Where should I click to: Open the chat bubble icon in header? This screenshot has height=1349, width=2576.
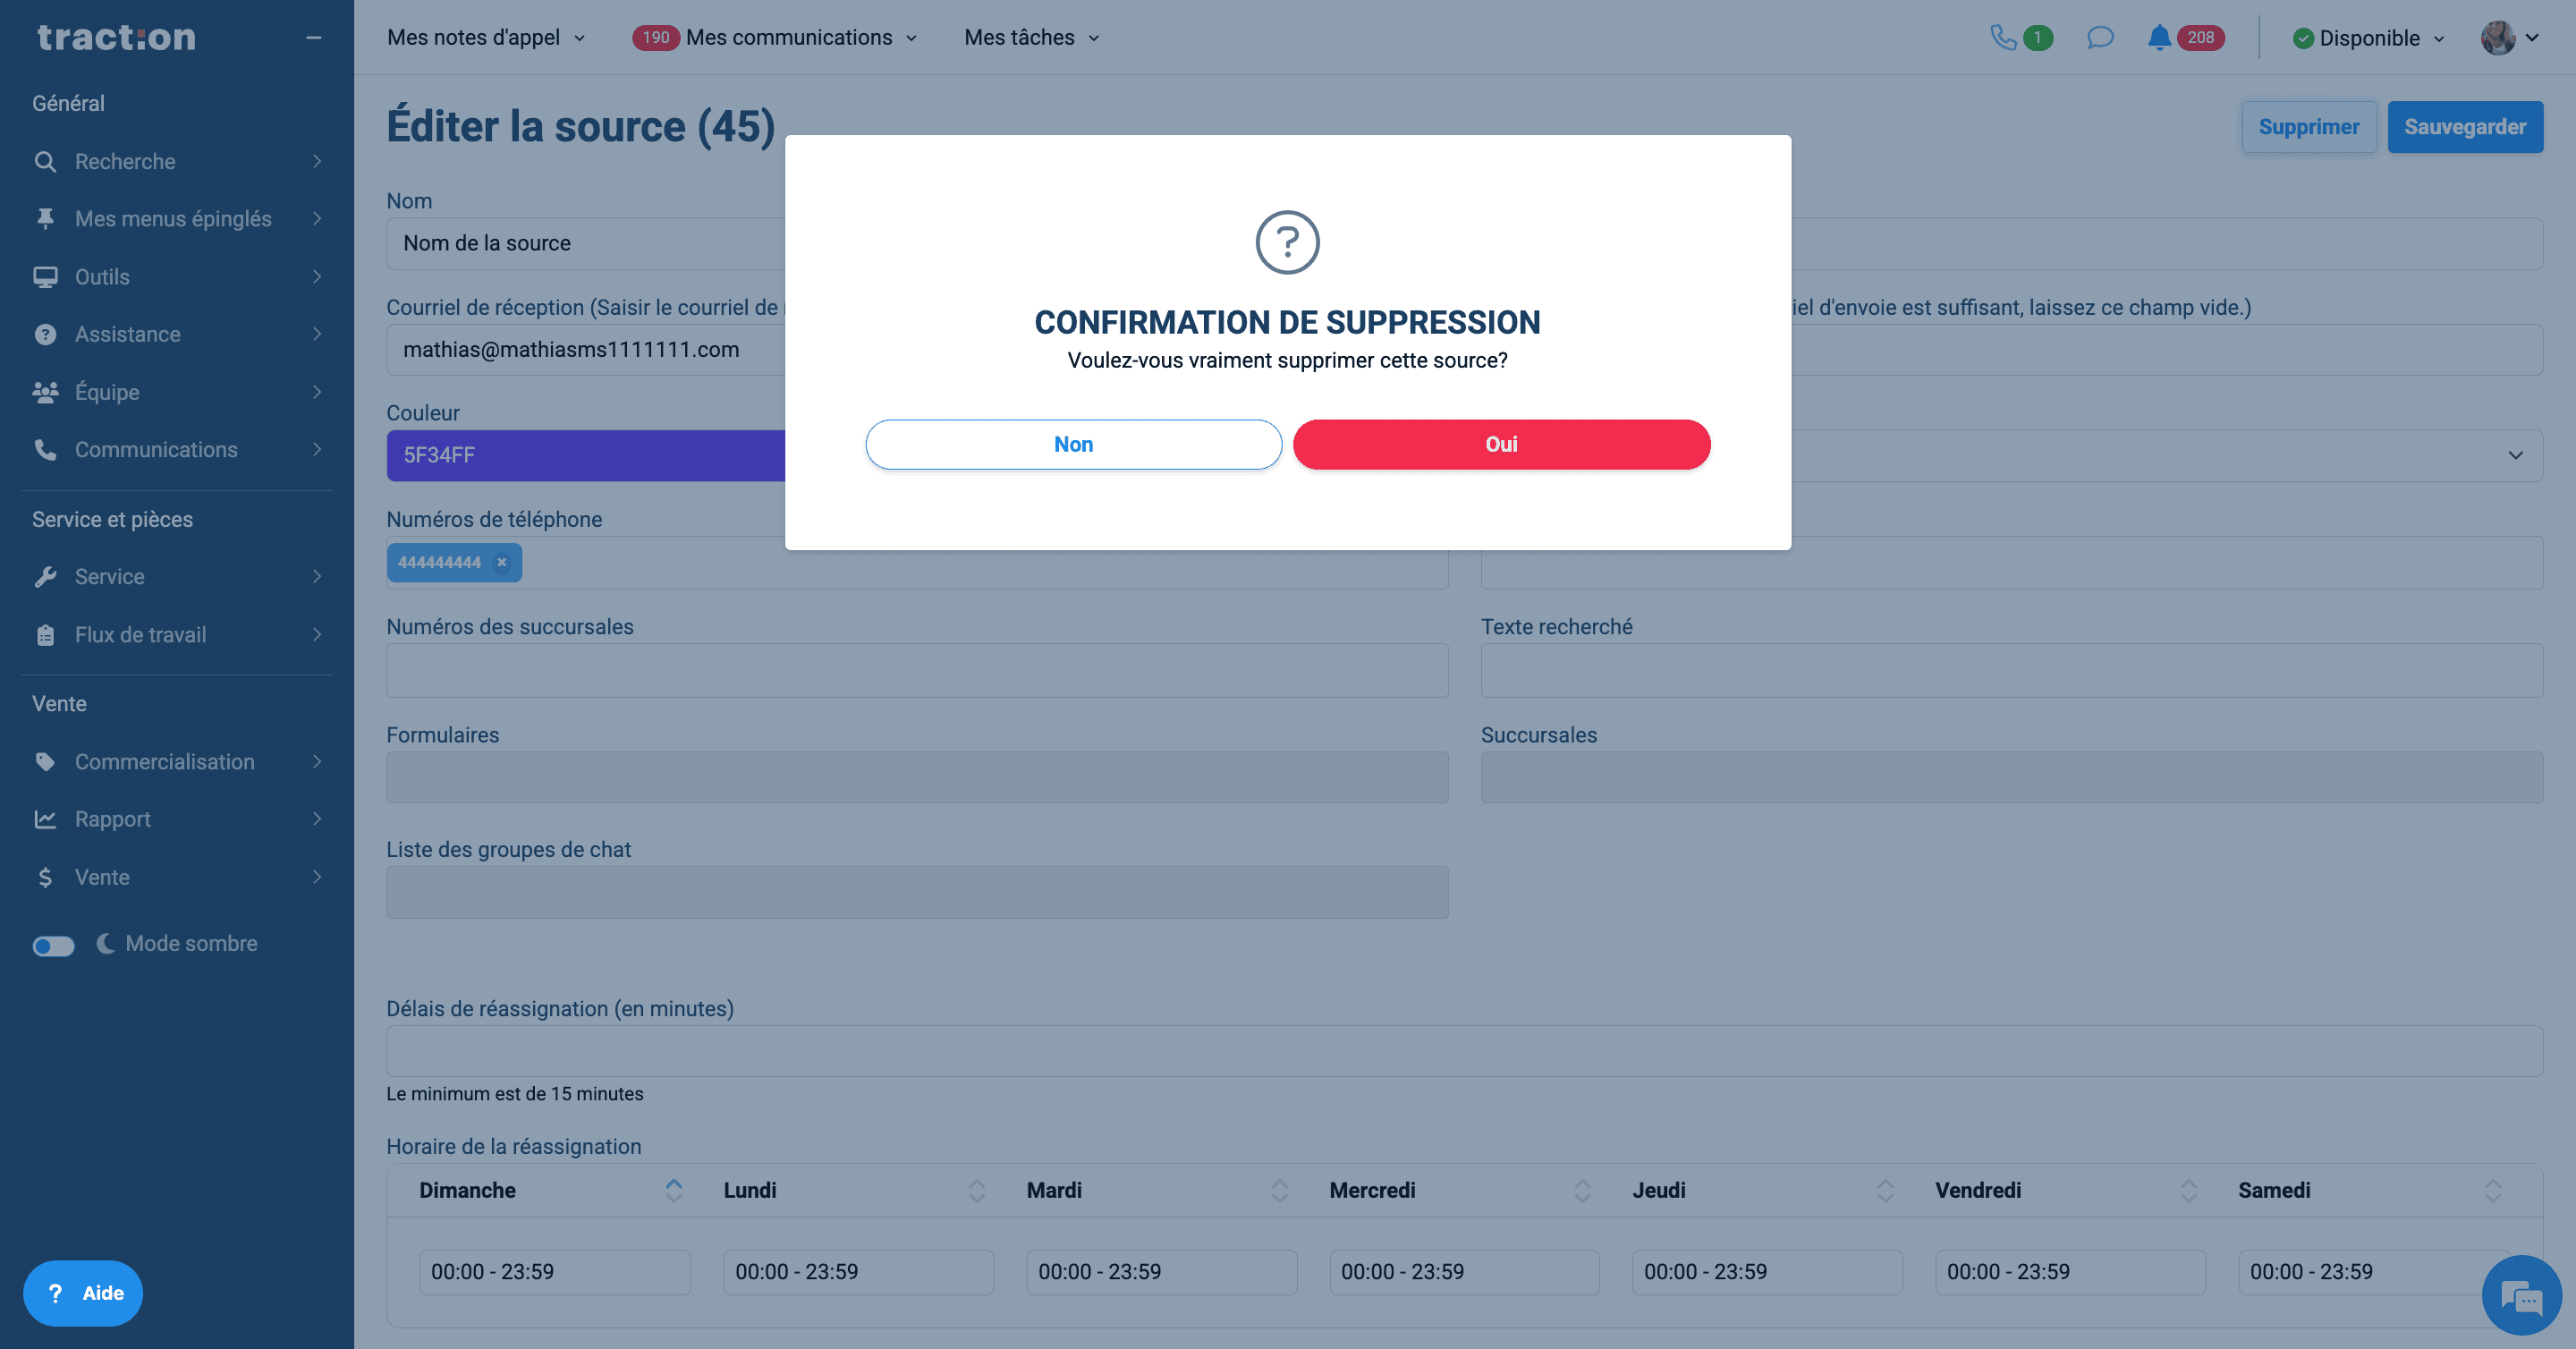pyautogui.click(x=2100, y=37)
